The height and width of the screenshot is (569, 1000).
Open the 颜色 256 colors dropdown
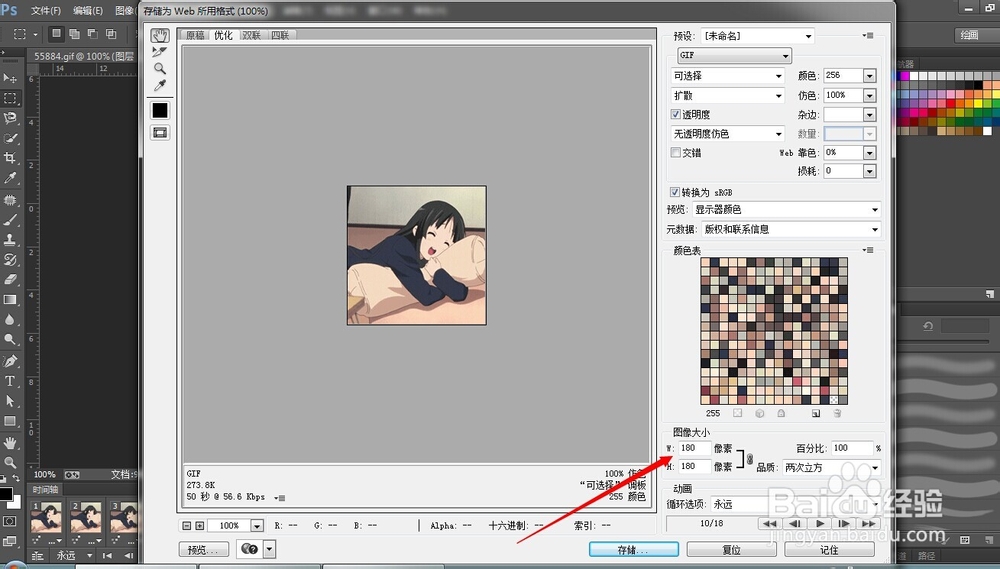click(x=870, y=76)
